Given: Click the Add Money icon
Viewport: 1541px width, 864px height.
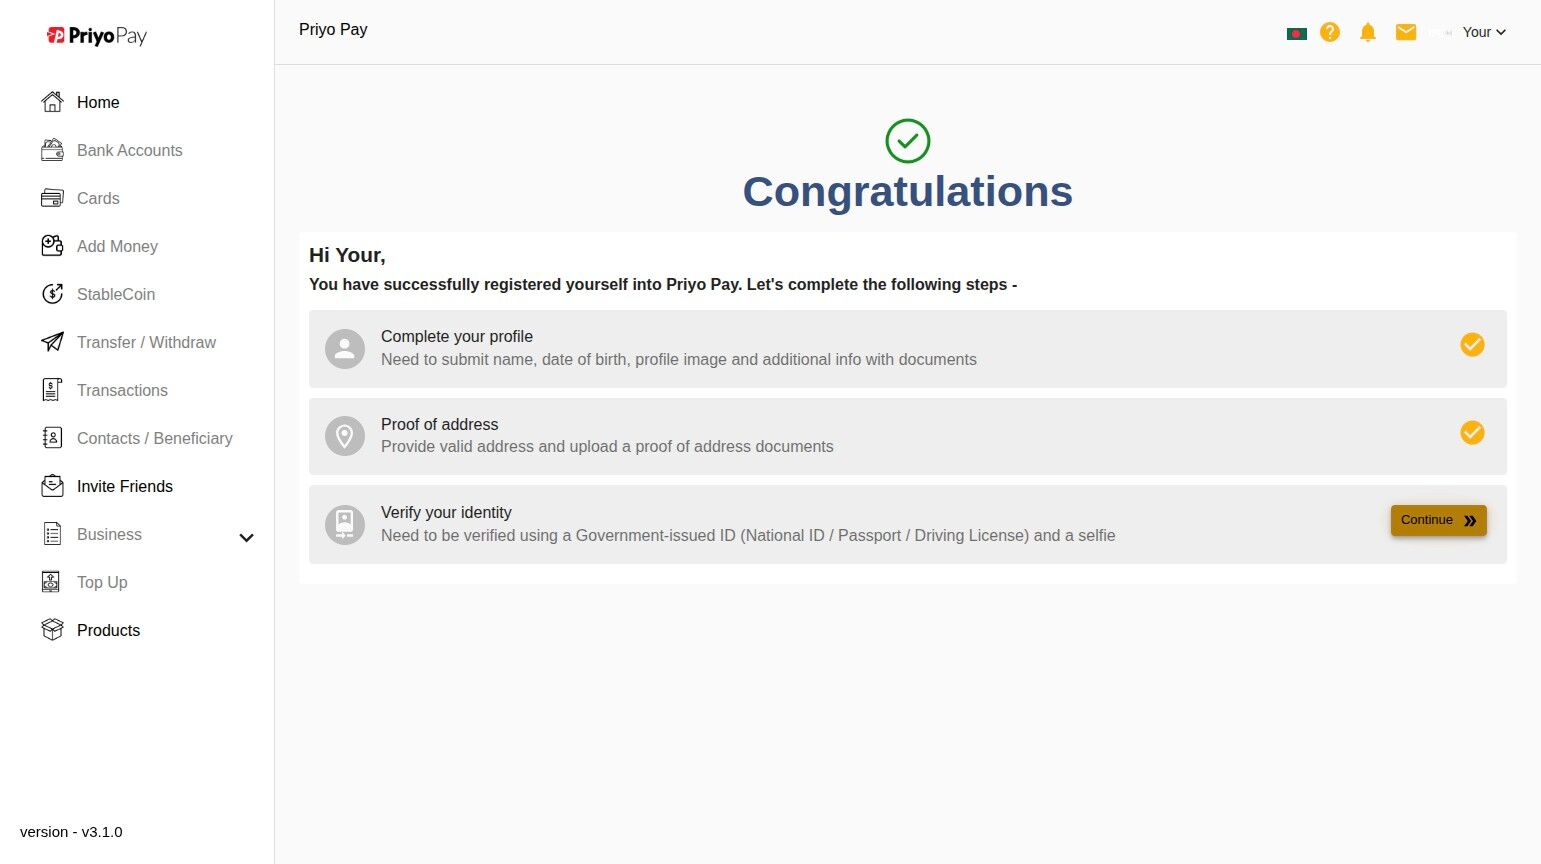Looking at the screenshot, I should 52,246.
